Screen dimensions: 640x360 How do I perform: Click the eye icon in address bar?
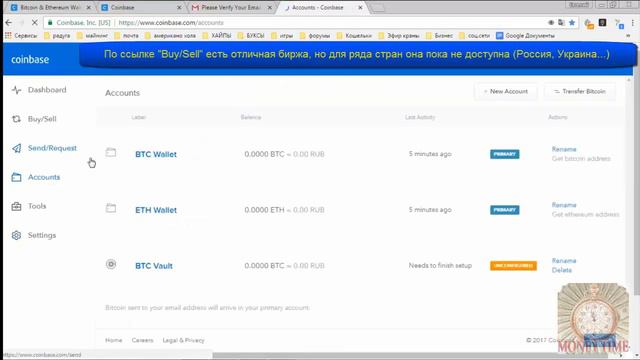(x=551, y=22)
